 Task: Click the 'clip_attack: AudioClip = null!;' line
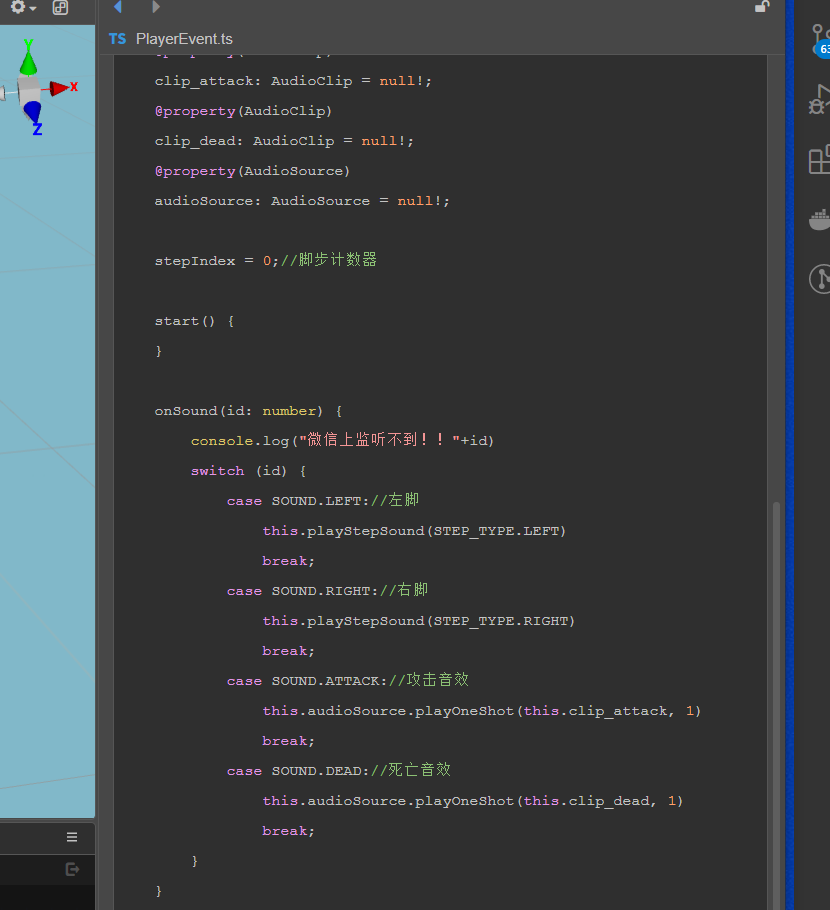[x=293, y=81]
